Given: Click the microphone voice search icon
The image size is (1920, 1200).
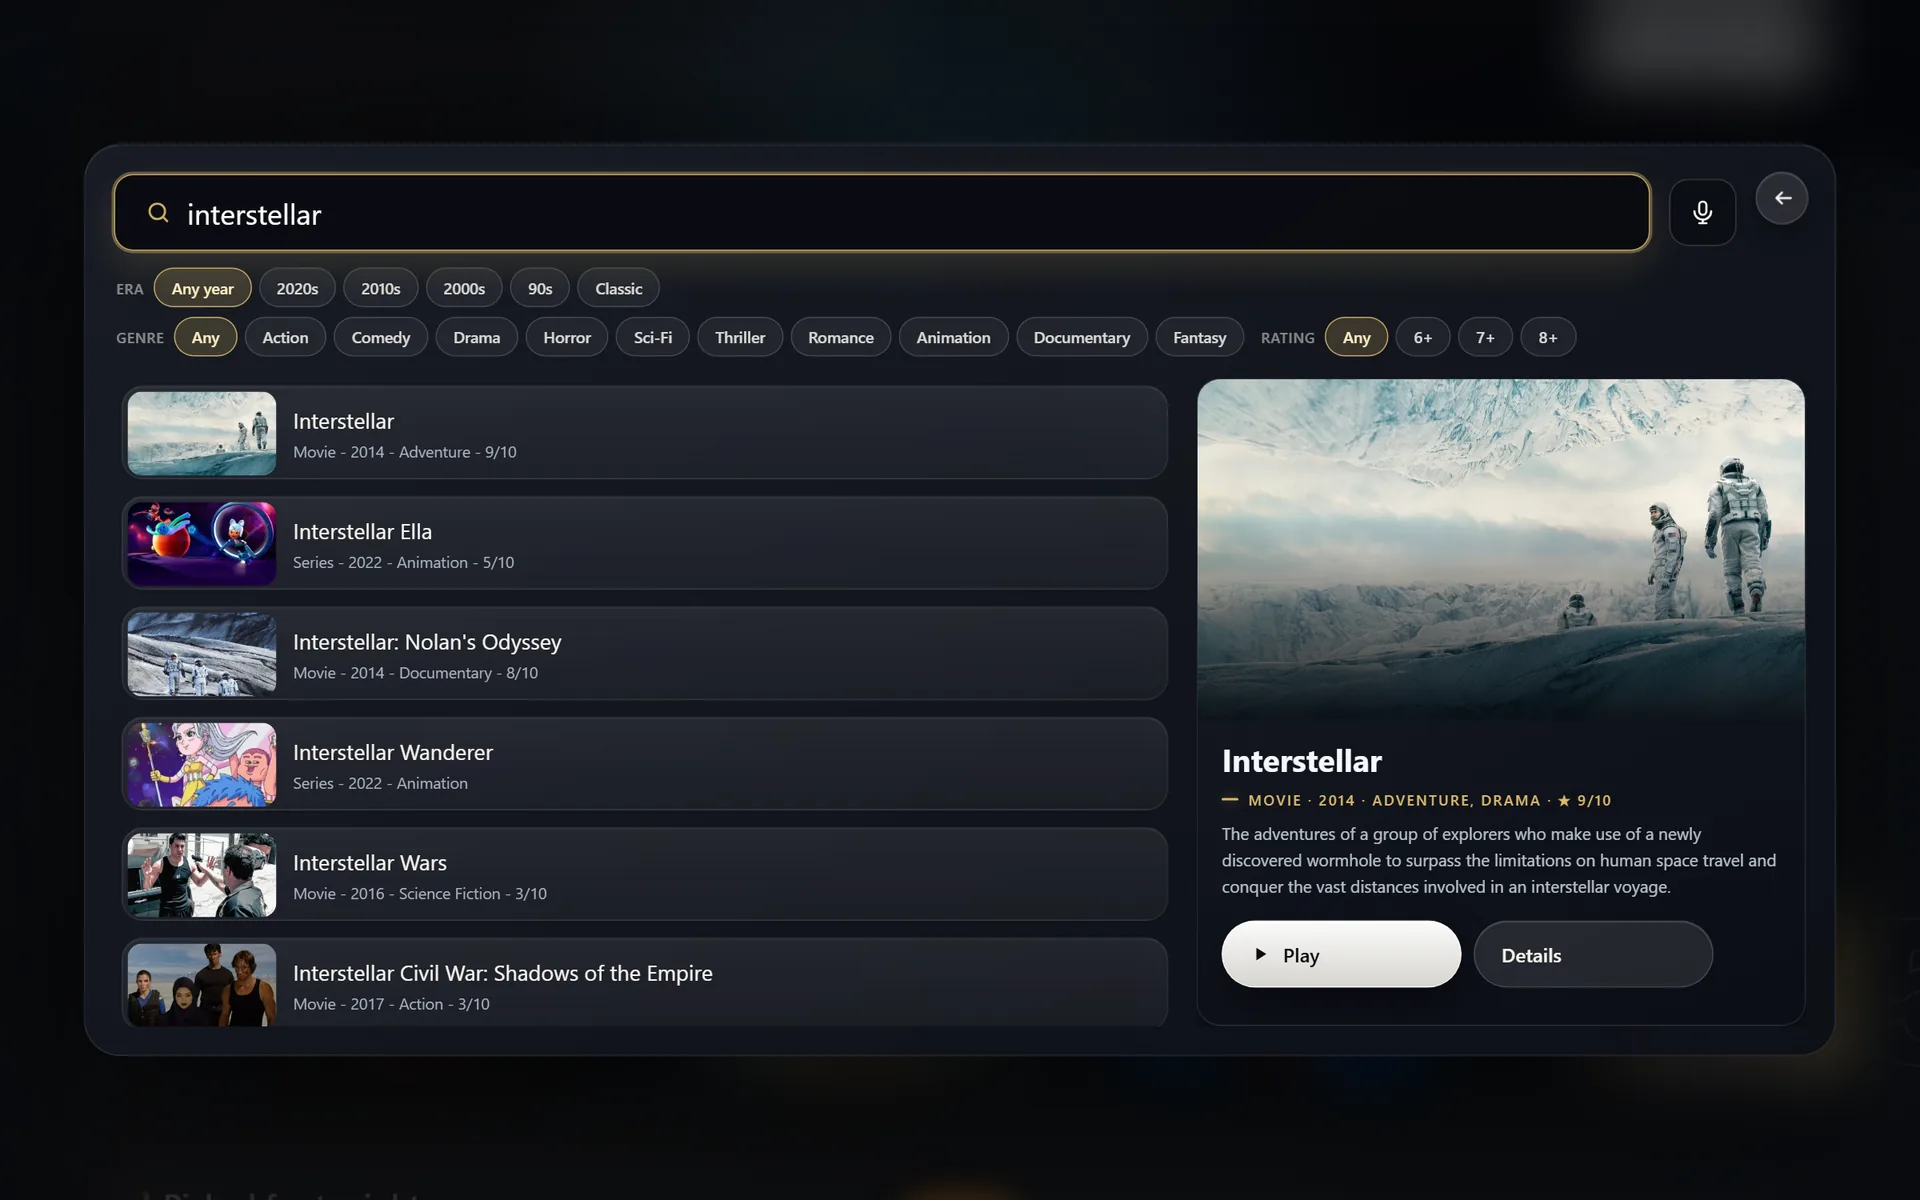Looking at the screenshot, I should point(1702,212).
